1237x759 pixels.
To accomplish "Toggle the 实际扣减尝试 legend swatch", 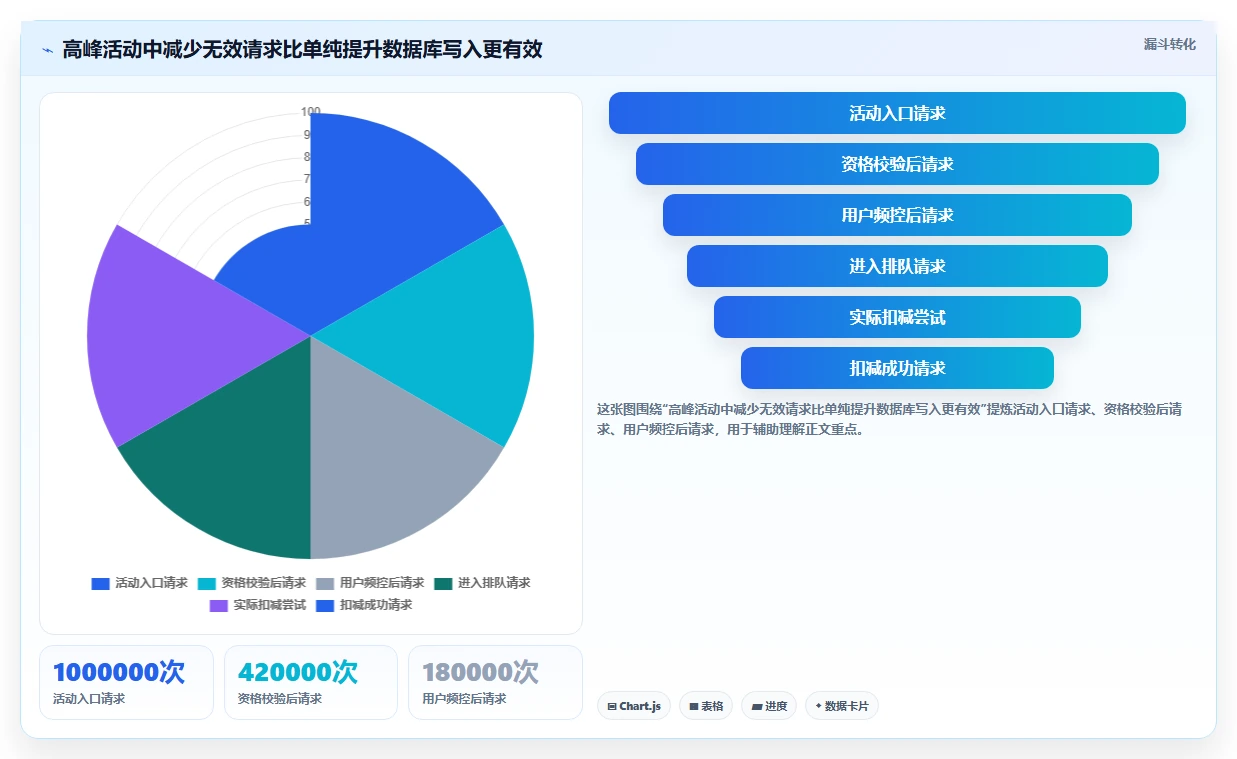I will tap(219, 605).
